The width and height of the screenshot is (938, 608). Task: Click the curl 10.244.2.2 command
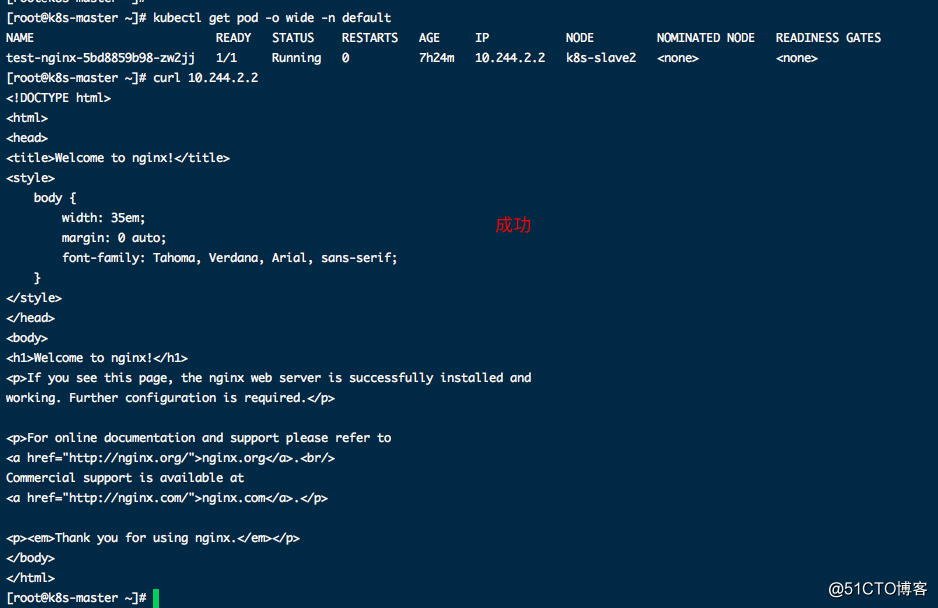[205, 78]
